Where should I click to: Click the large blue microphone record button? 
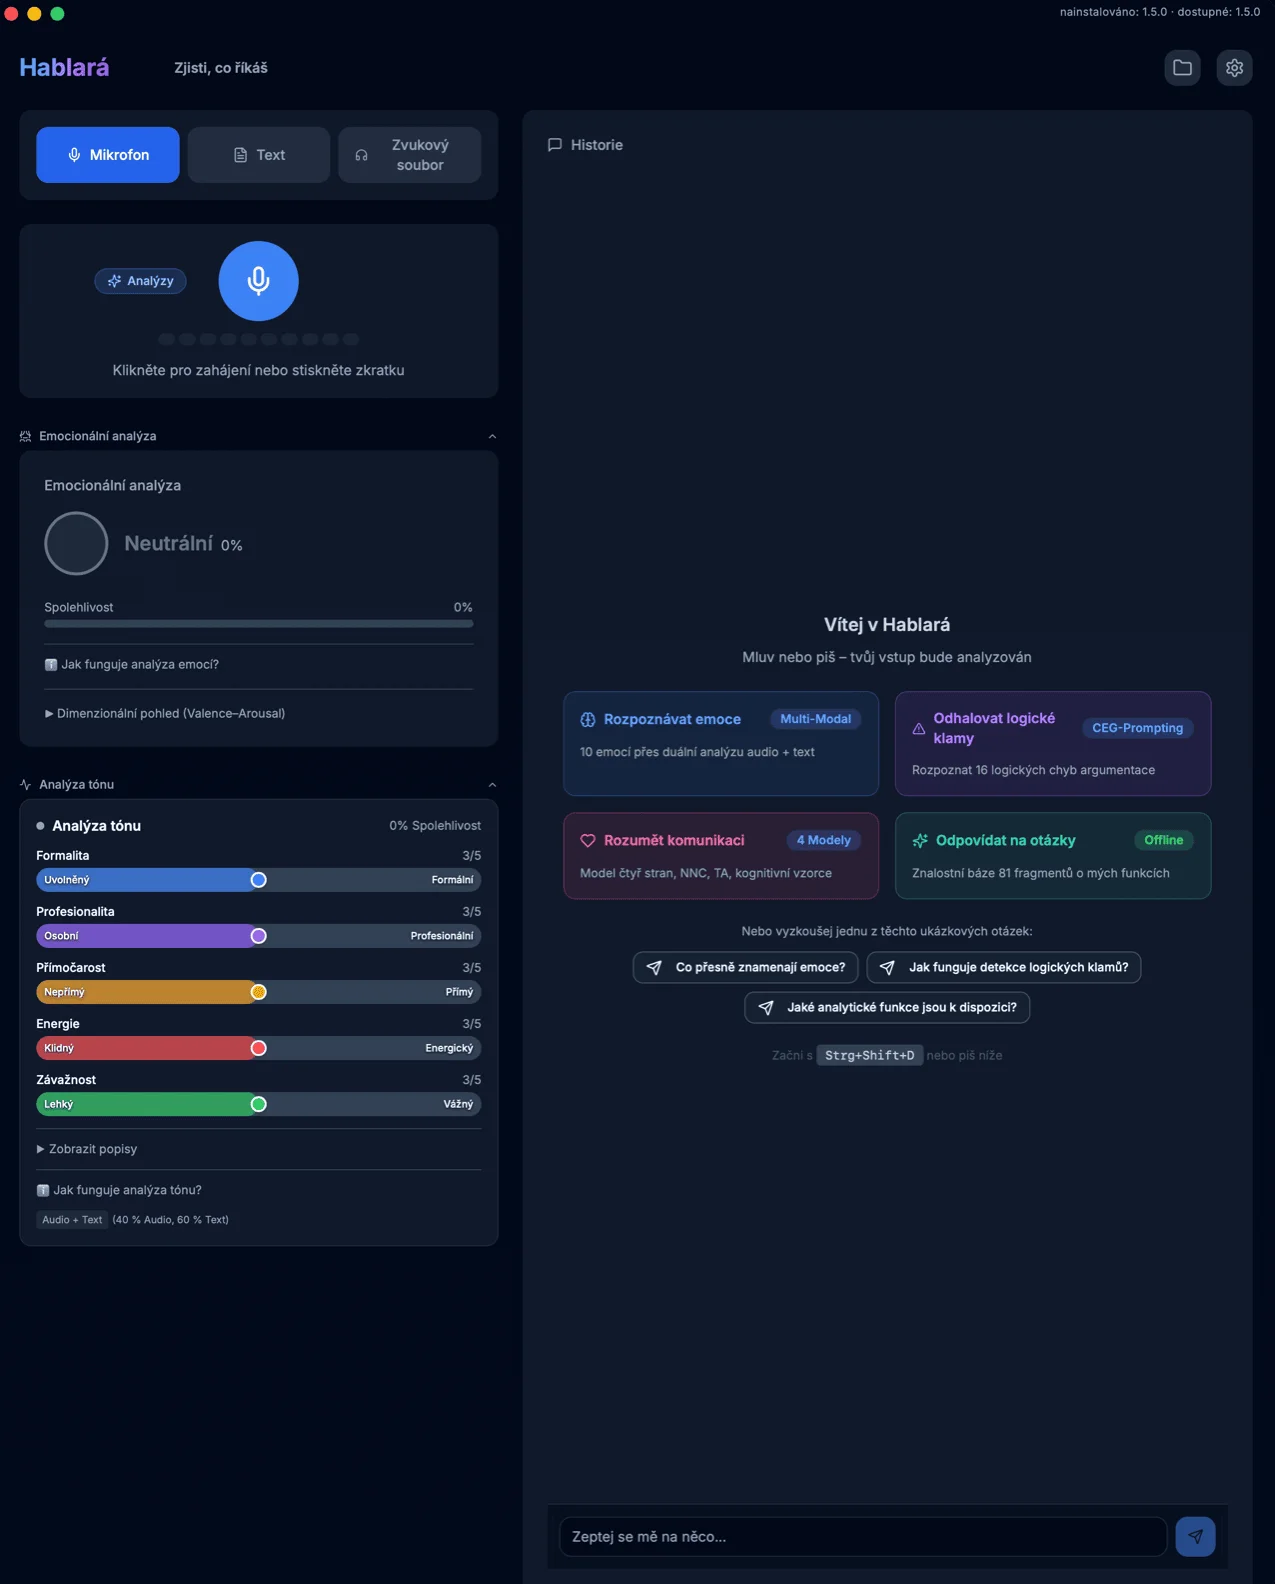(x=258, y=281)
